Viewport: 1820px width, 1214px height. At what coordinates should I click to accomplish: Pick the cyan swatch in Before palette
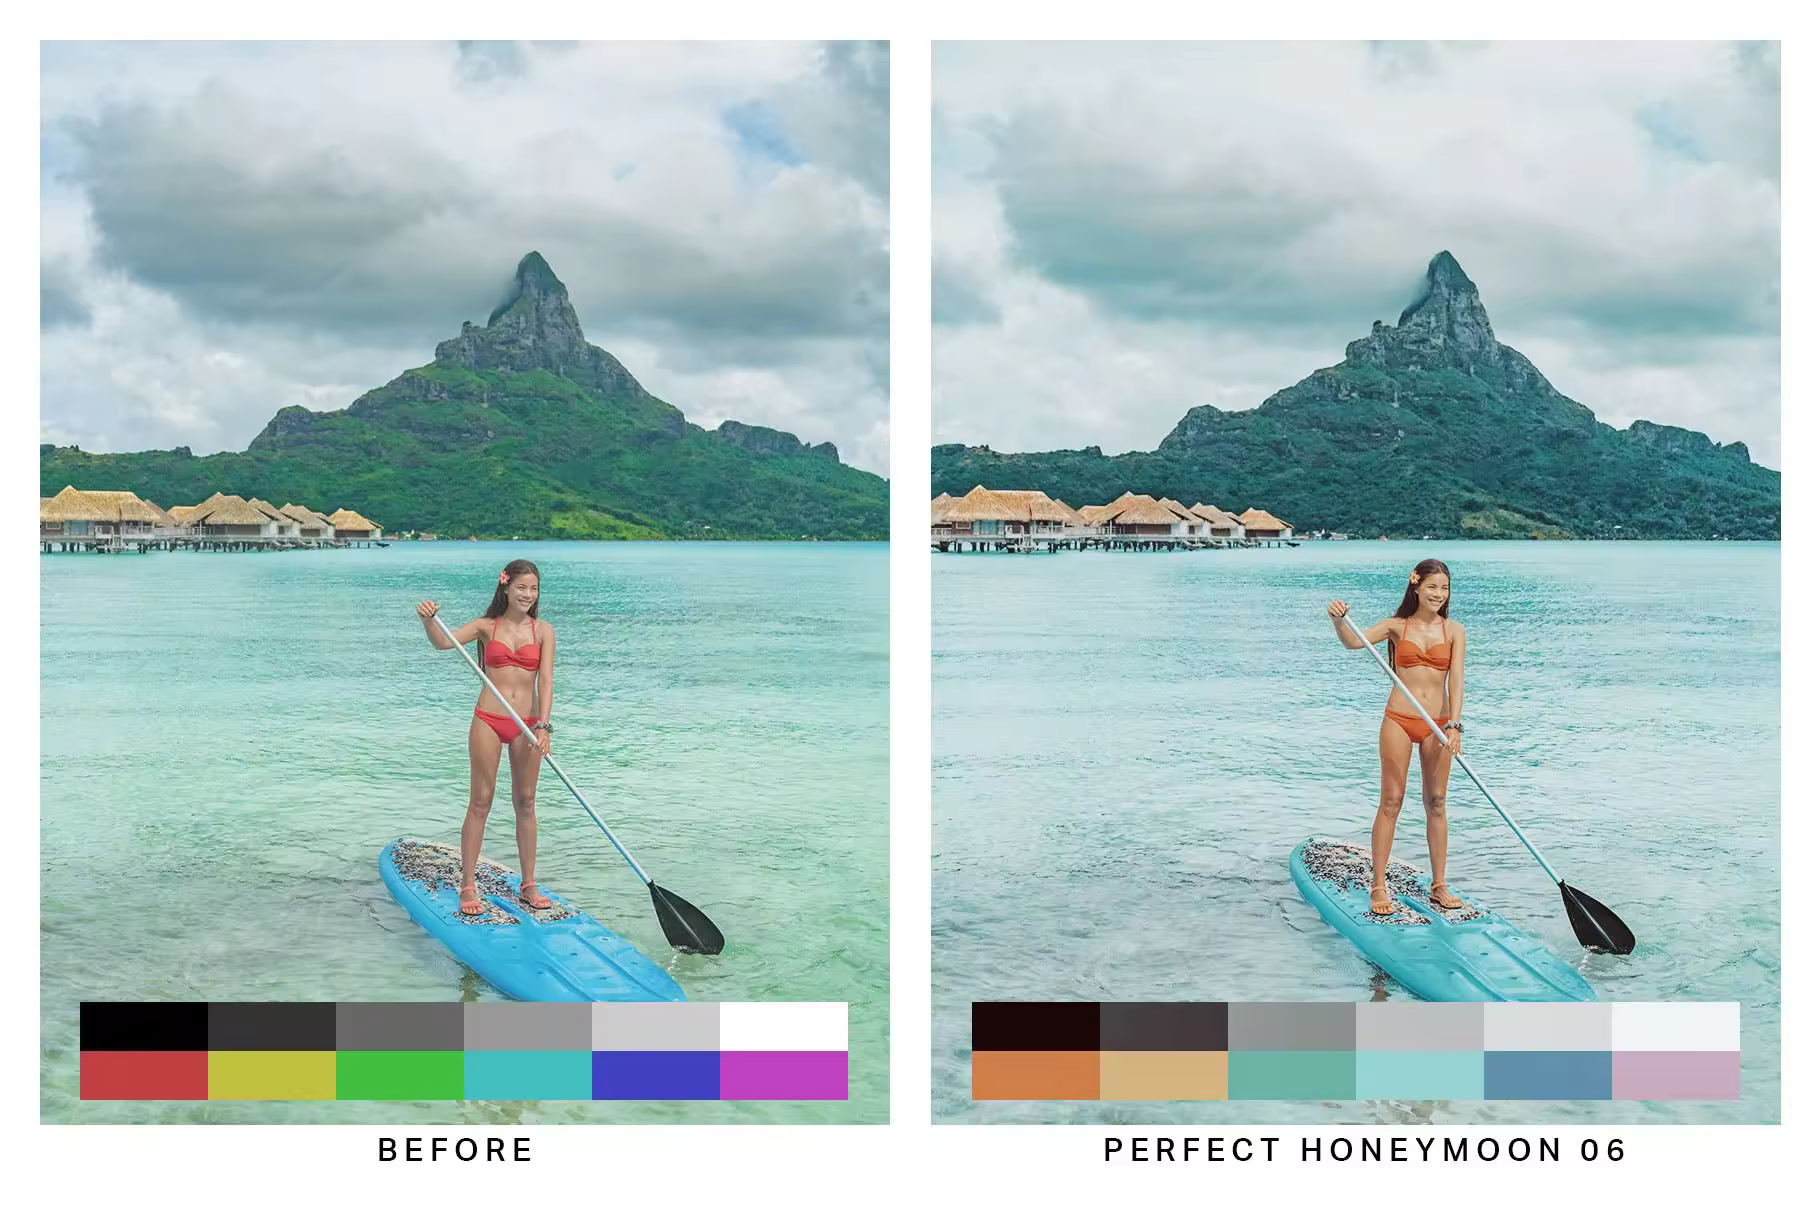click(528, 1075)
